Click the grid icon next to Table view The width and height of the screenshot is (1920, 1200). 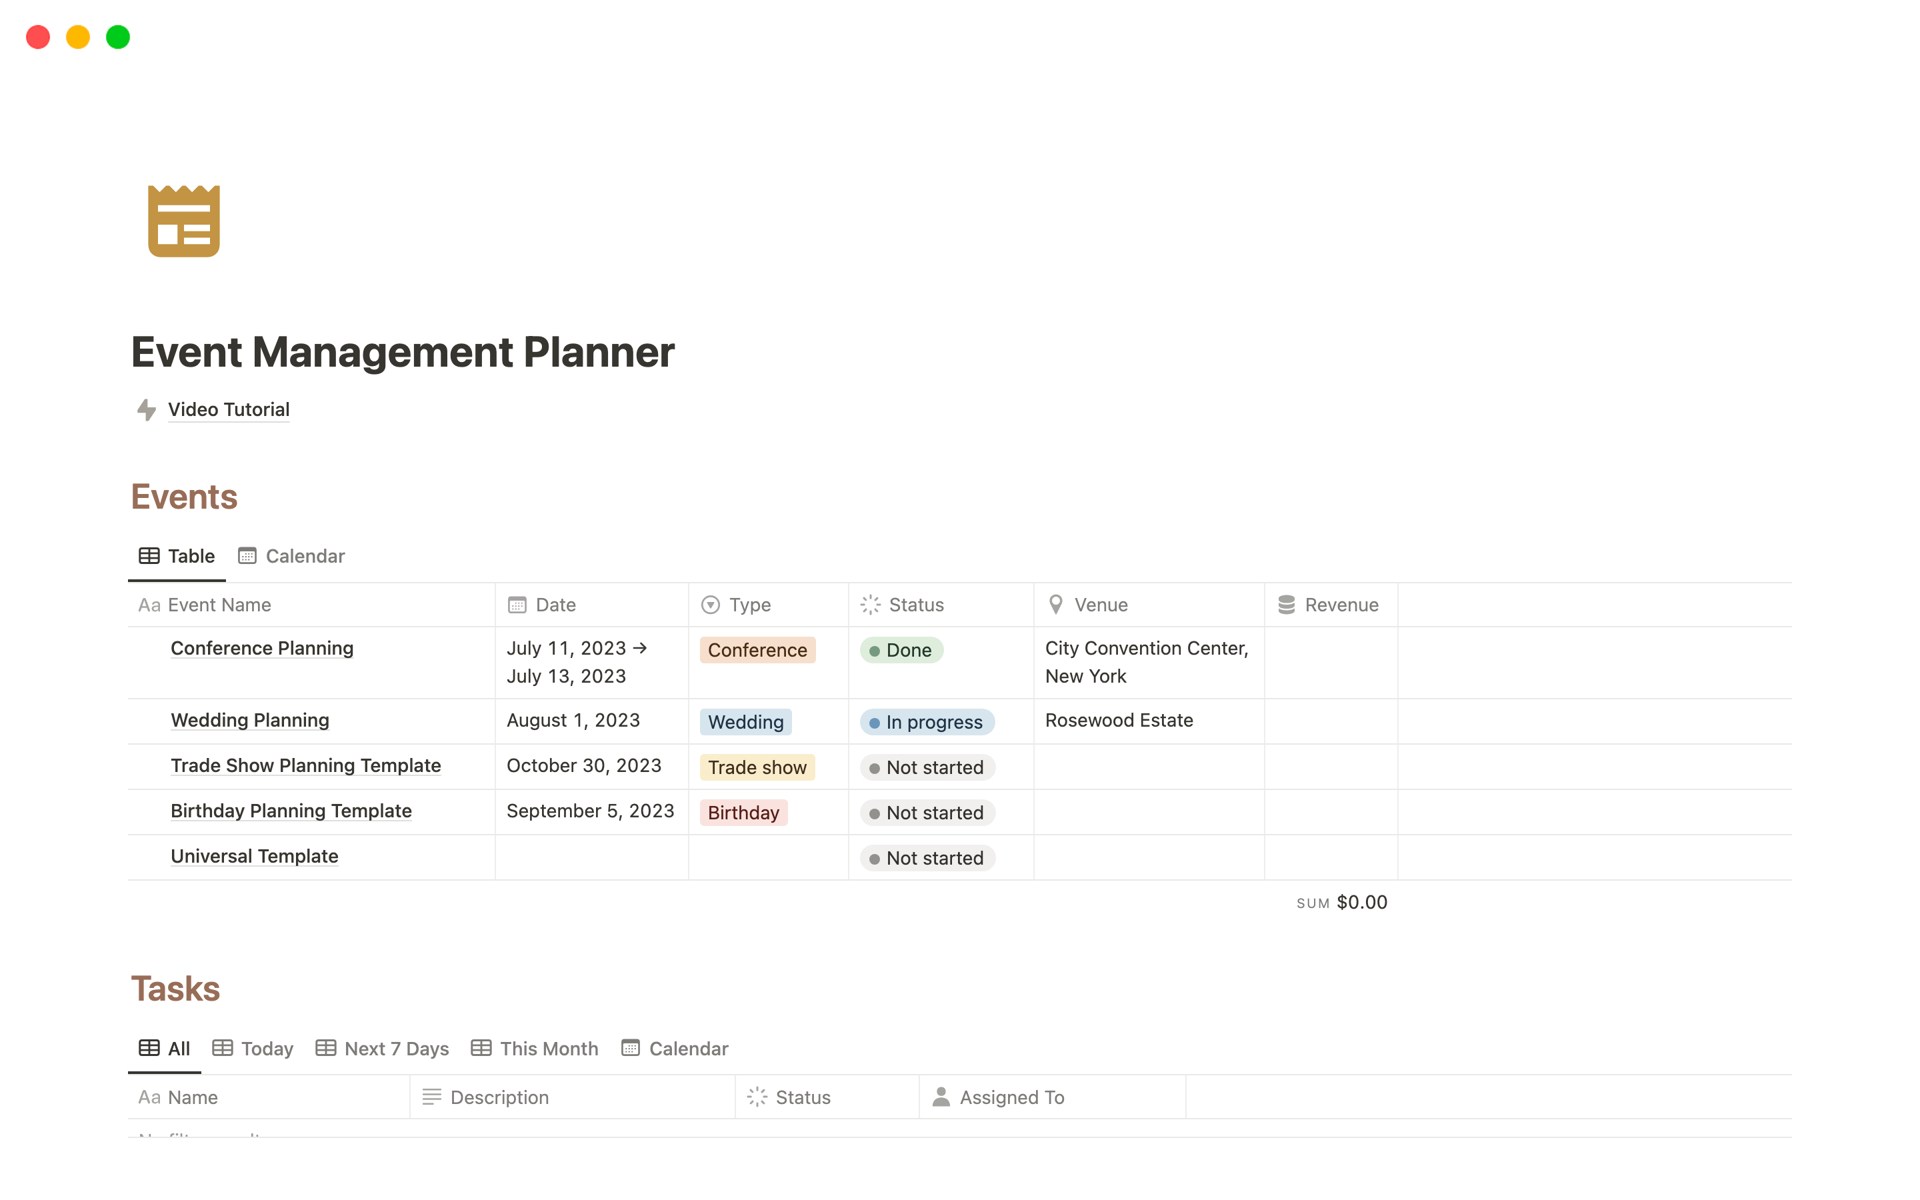(x=149, y=554)
